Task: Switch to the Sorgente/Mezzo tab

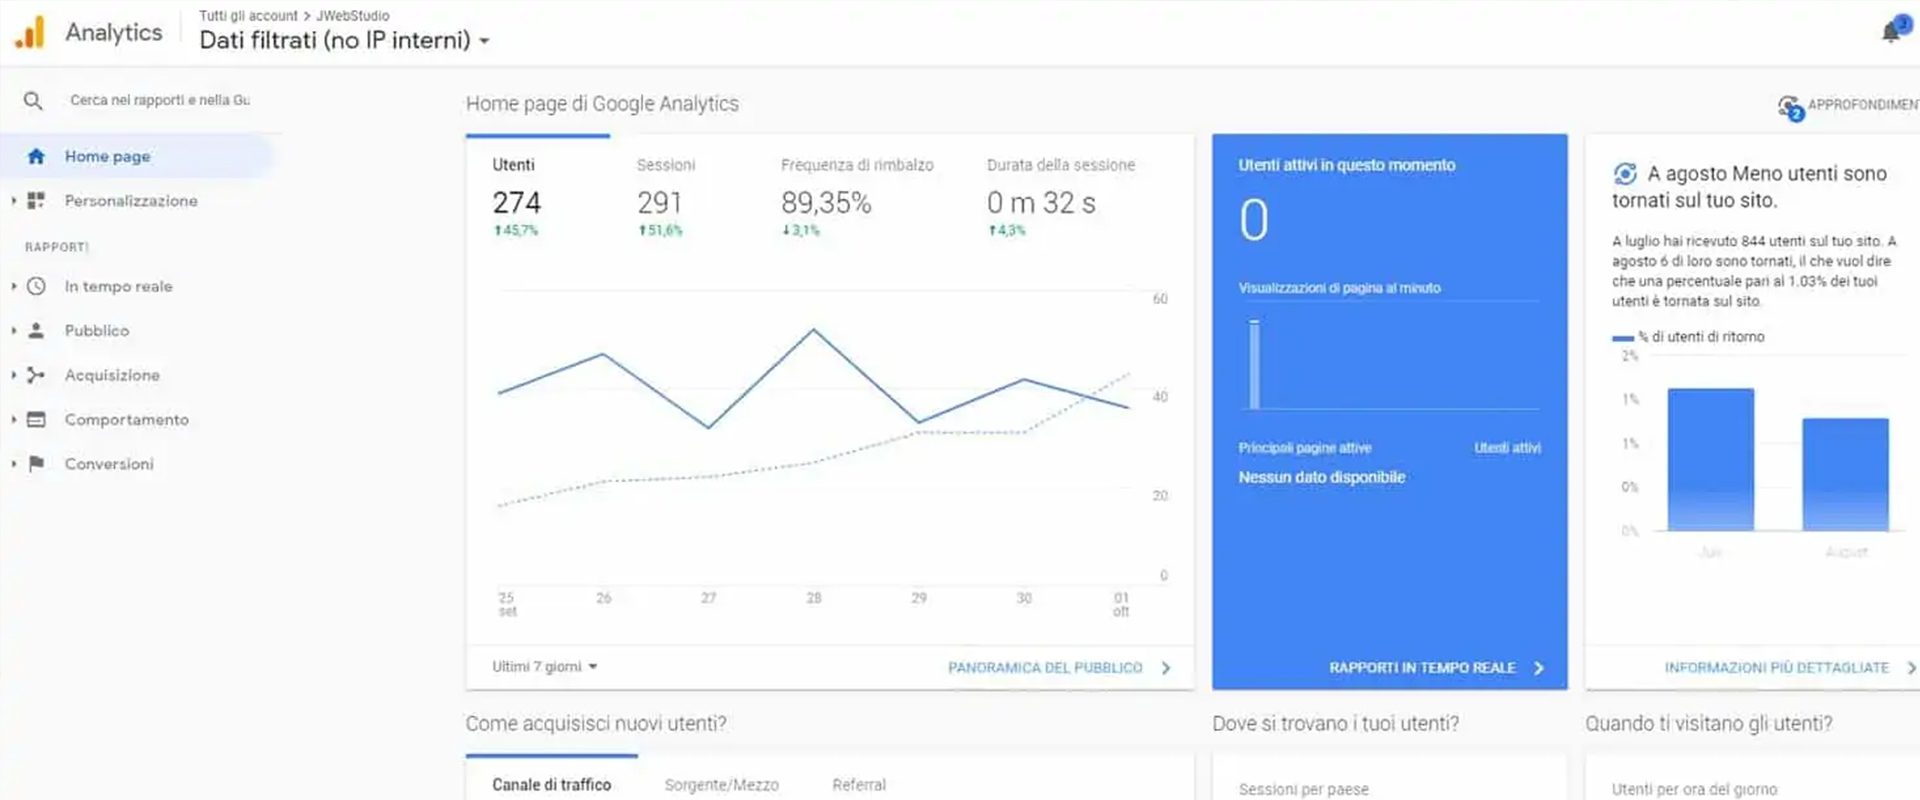Action: click(x=722, y=785)
